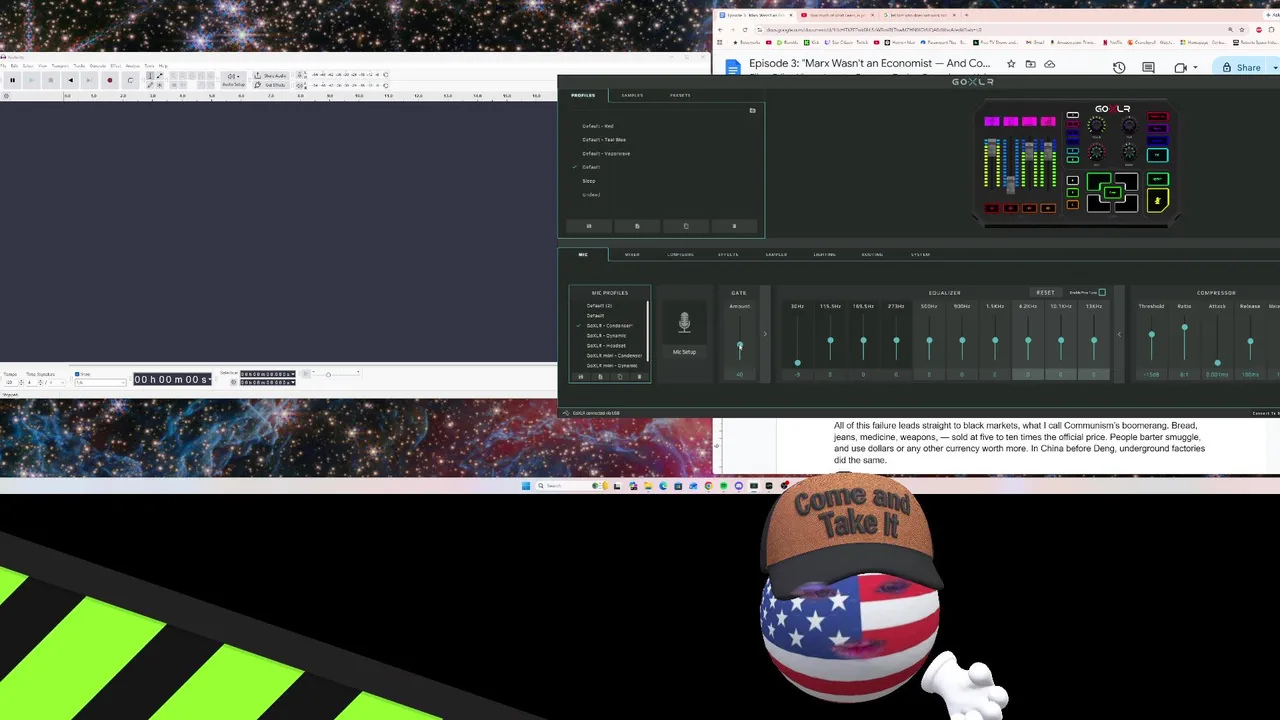
Task: Click Skip to Start in Audacity
Action: 70,80
